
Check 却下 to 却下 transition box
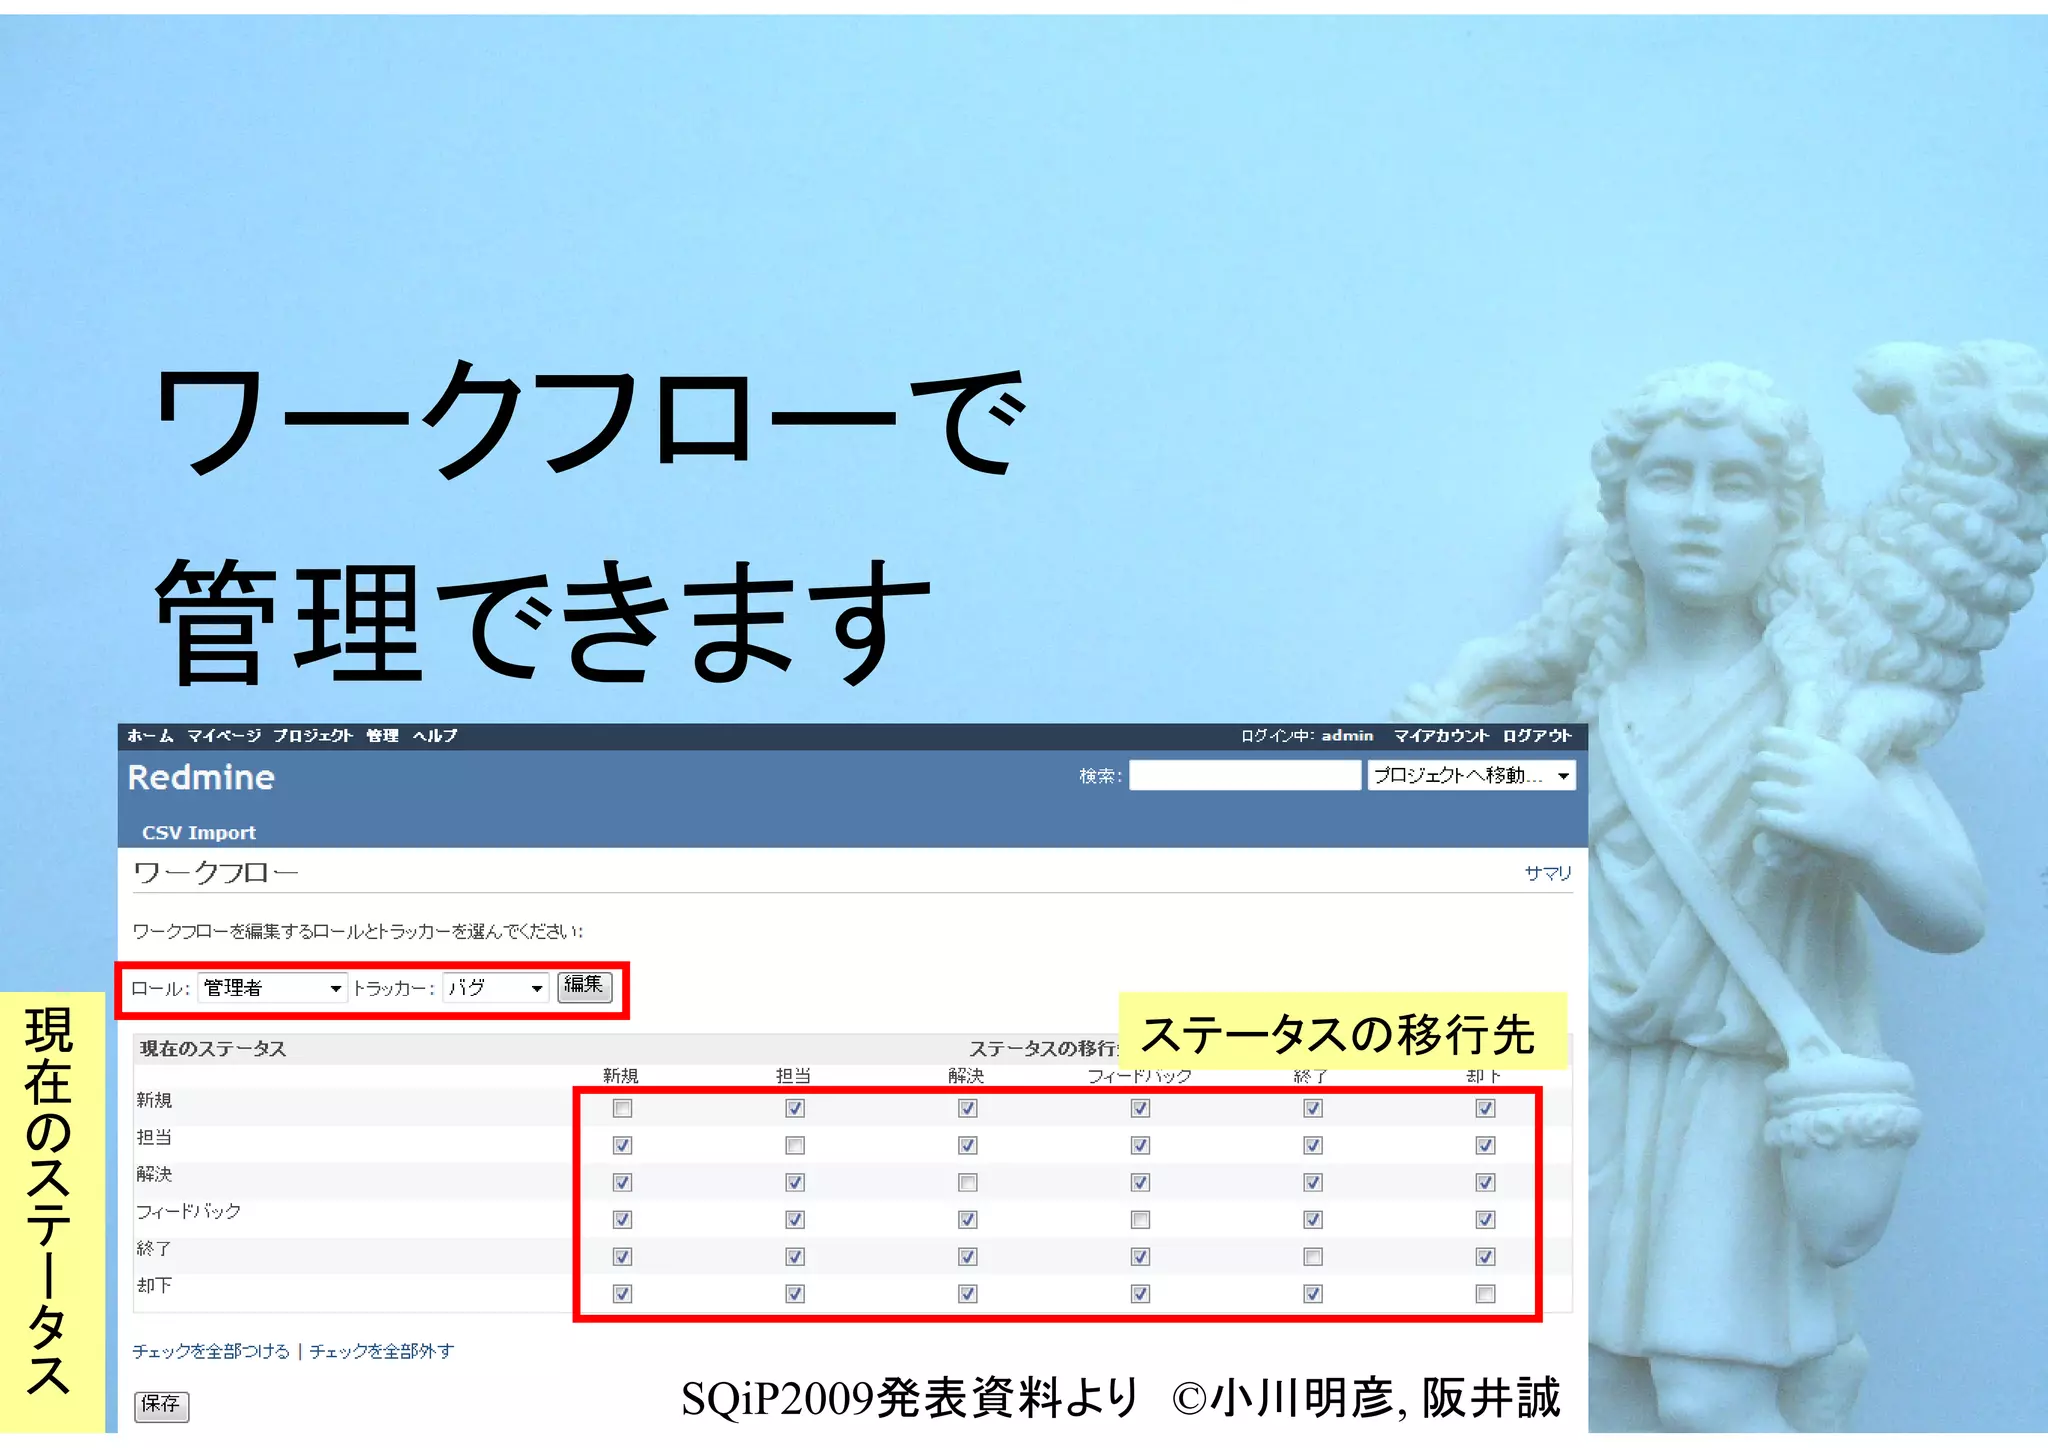click(x=1485, y=1293)
